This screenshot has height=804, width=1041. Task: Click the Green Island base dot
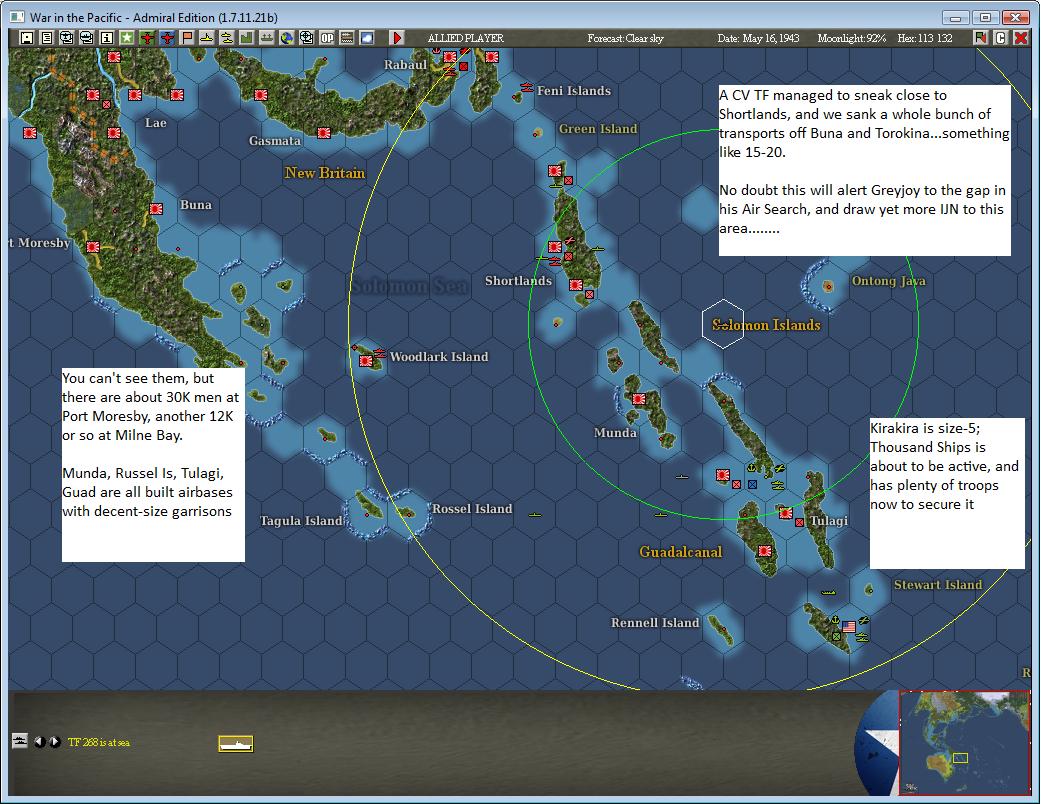click(x=536, y=133)
